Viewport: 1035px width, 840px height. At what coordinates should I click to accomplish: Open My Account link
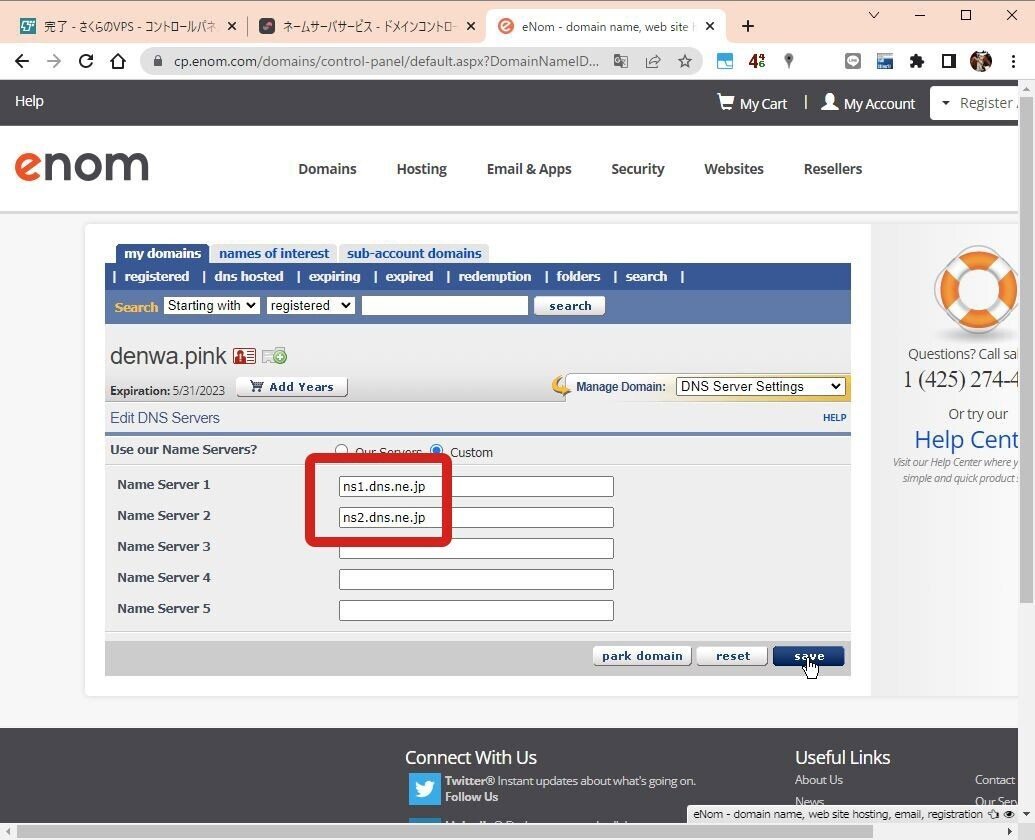click(868, 103)
